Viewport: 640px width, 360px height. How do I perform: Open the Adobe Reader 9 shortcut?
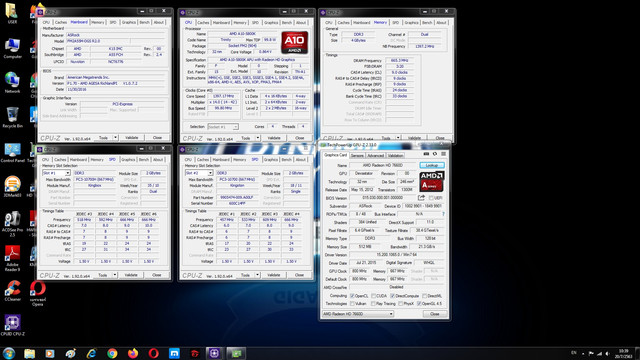[x=12, y=258]
